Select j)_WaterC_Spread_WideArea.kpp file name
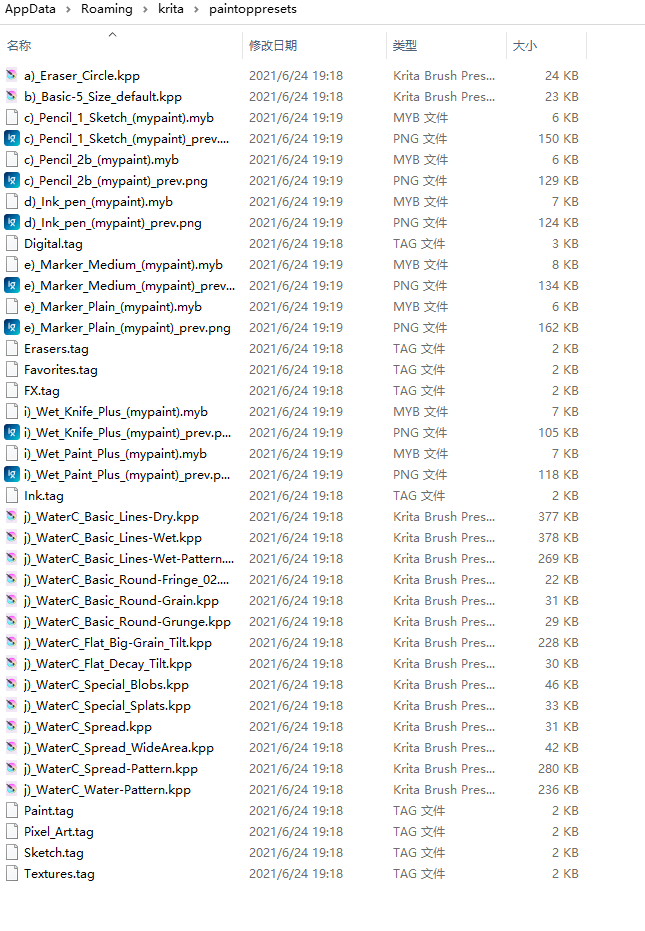Screen dimensions: 645x931 pos(119,748)
